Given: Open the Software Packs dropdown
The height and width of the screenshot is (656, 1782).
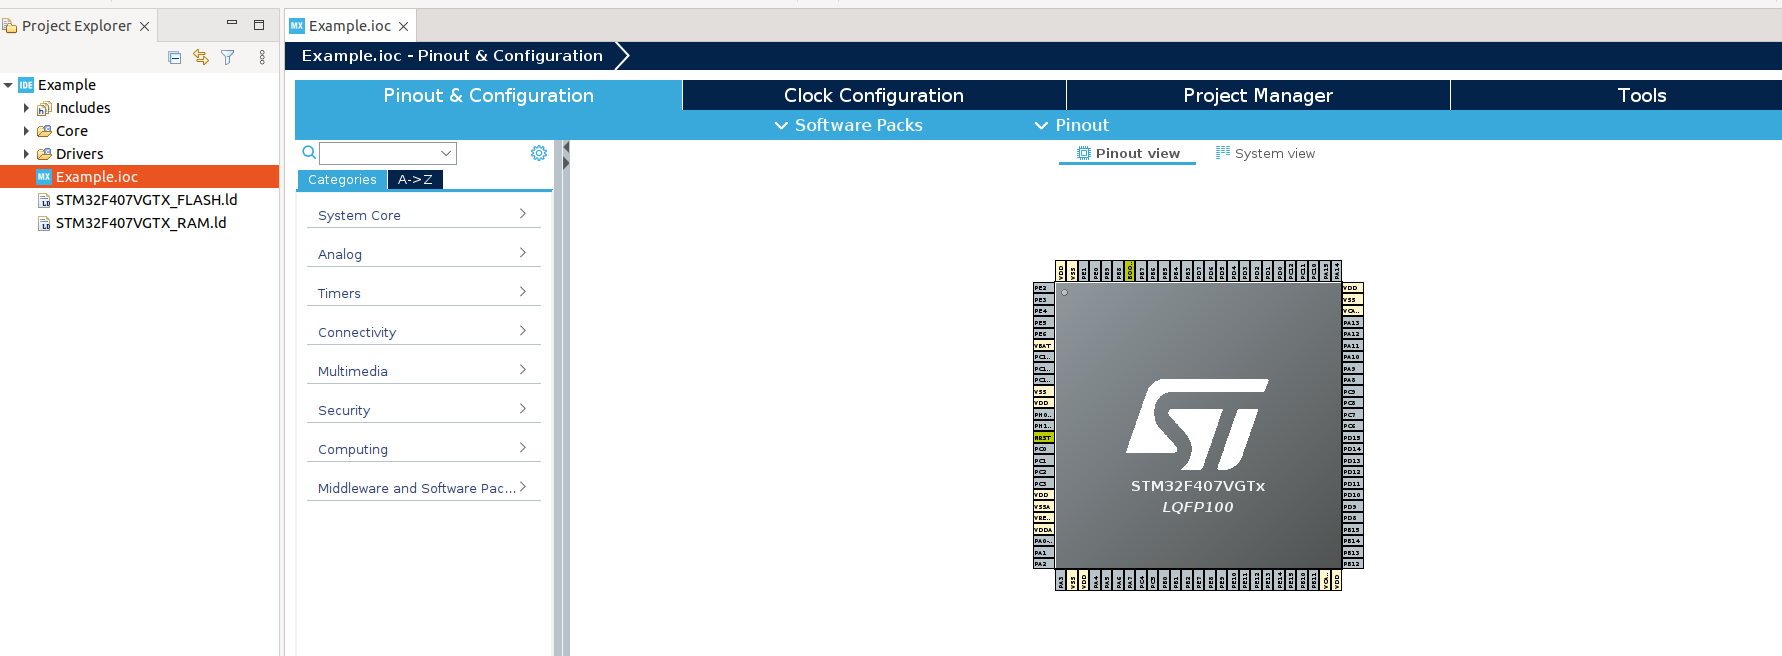Looking at the screenshot, I should click(x=848, y=125).
